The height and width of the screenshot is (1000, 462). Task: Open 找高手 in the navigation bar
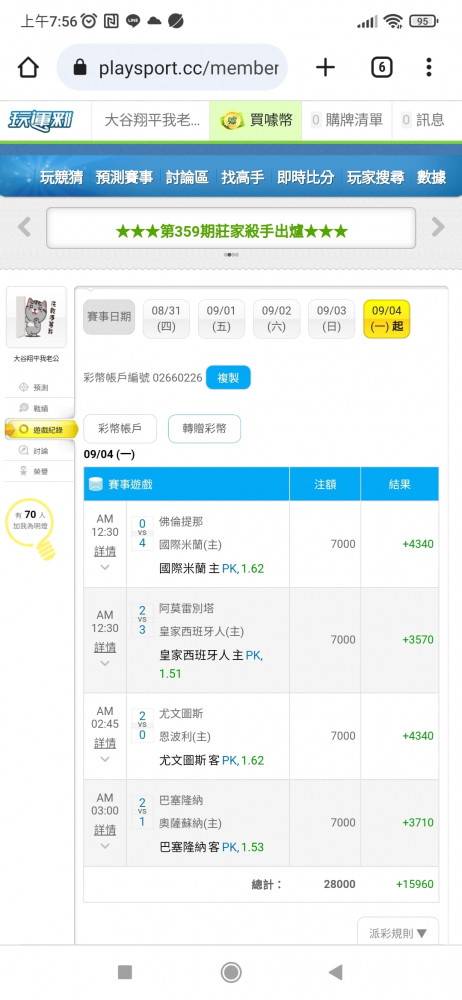tap(242, 177)
